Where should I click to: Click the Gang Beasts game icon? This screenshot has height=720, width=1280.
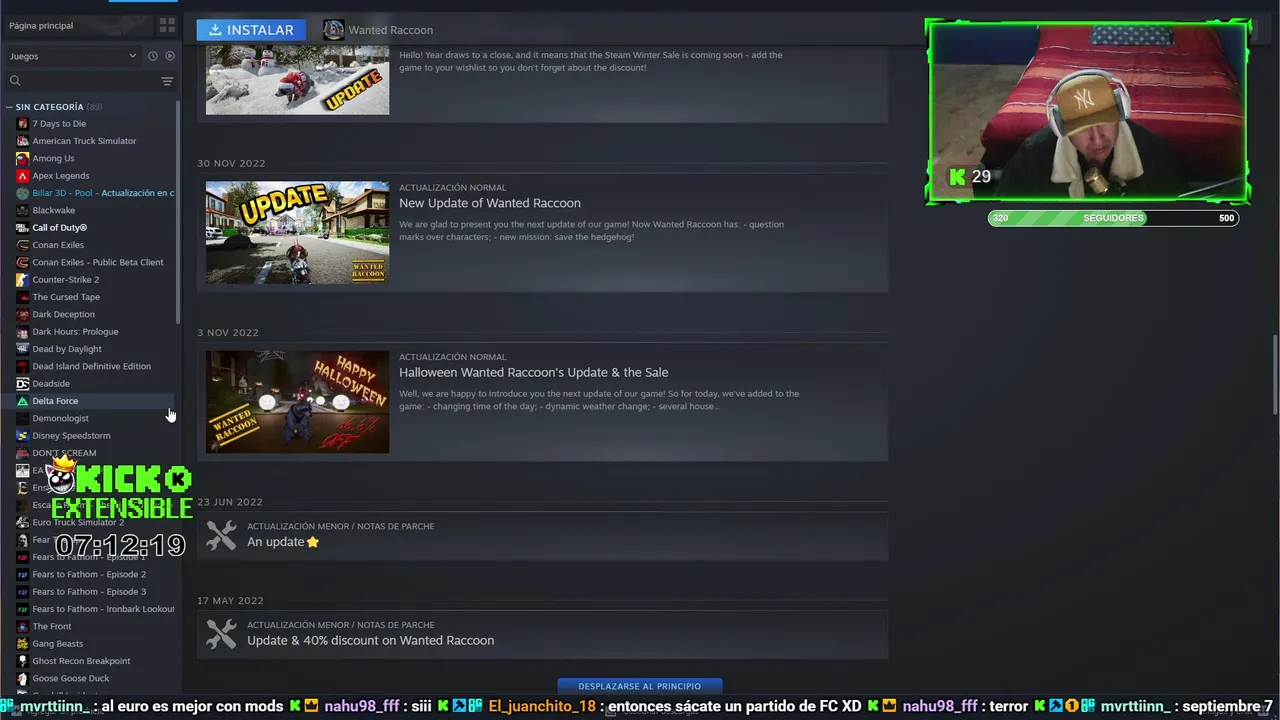coord(23,644)
